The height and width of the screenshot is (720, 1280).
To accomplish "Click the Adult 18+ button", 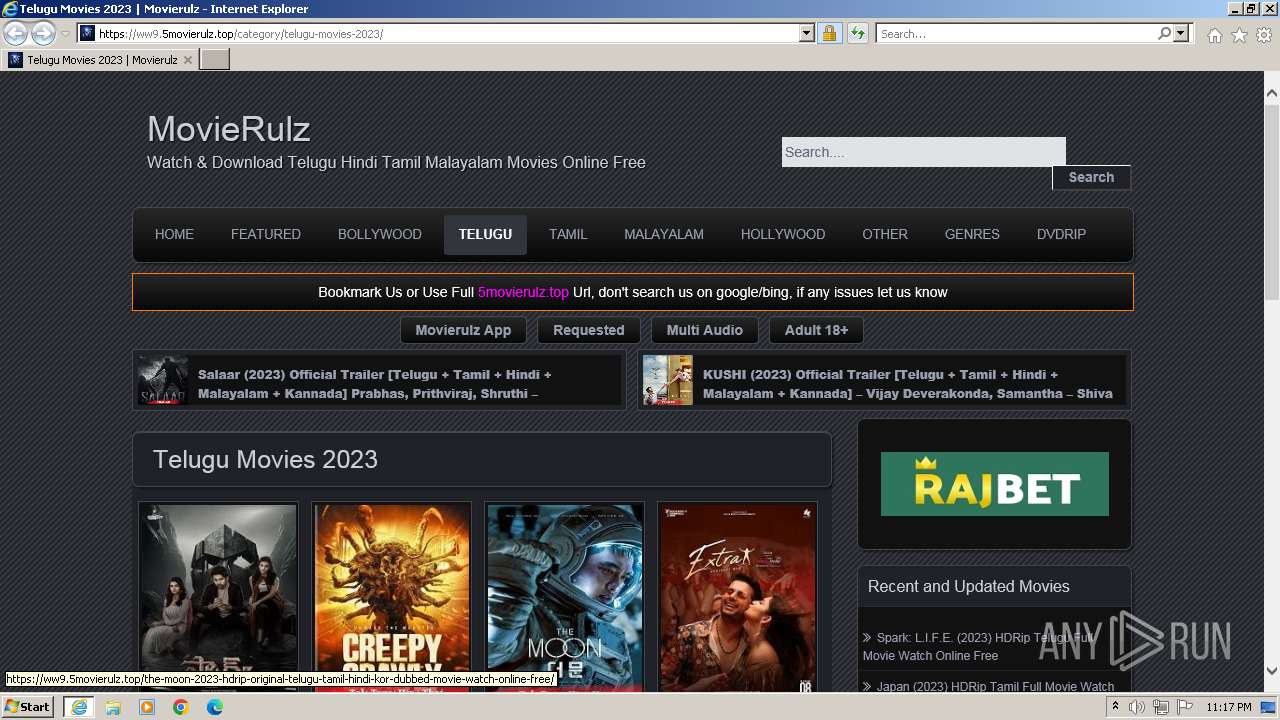I will 816,330.
